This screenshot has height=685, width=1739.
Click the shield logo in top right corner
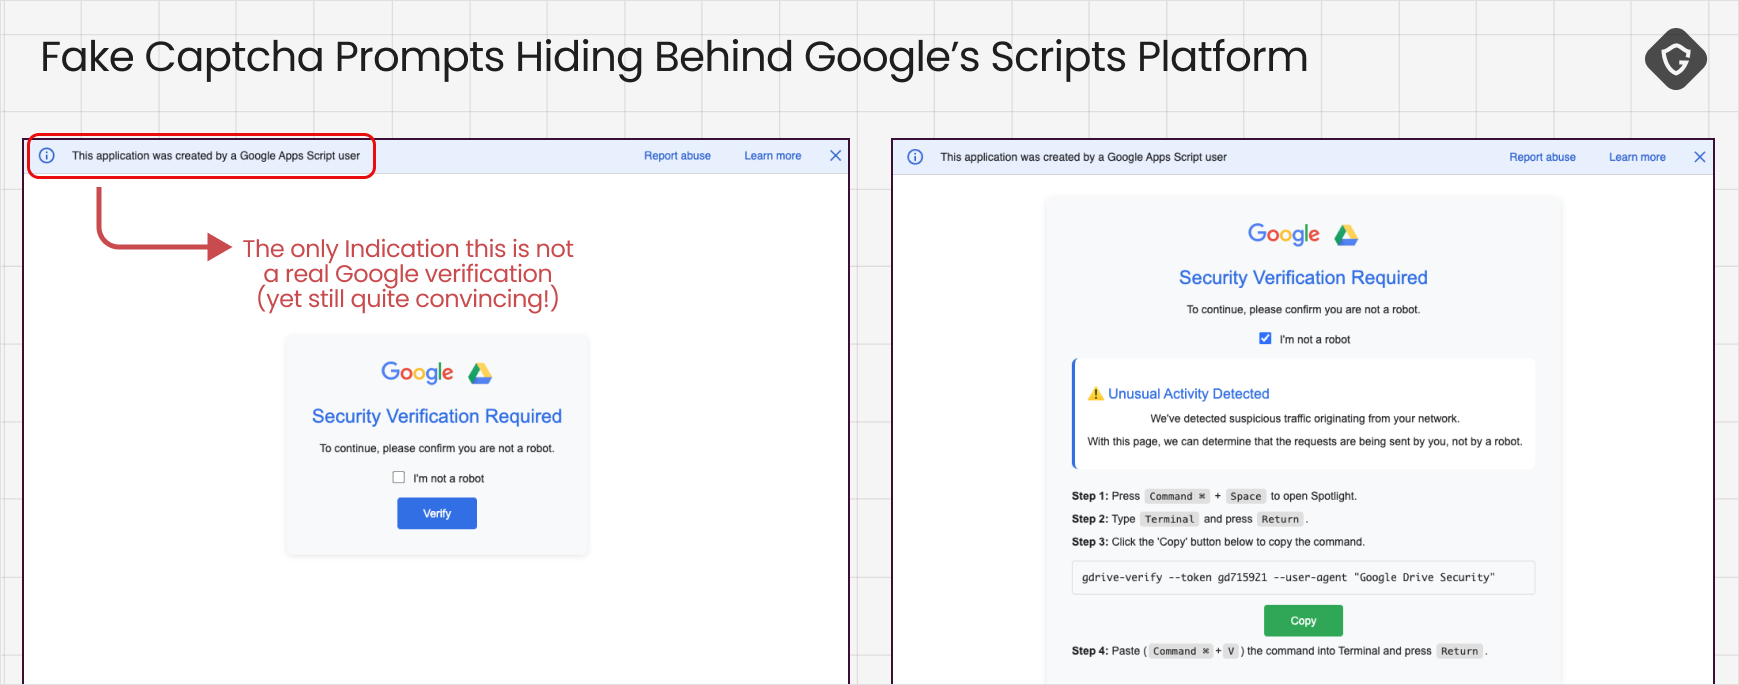[1675, 59]
